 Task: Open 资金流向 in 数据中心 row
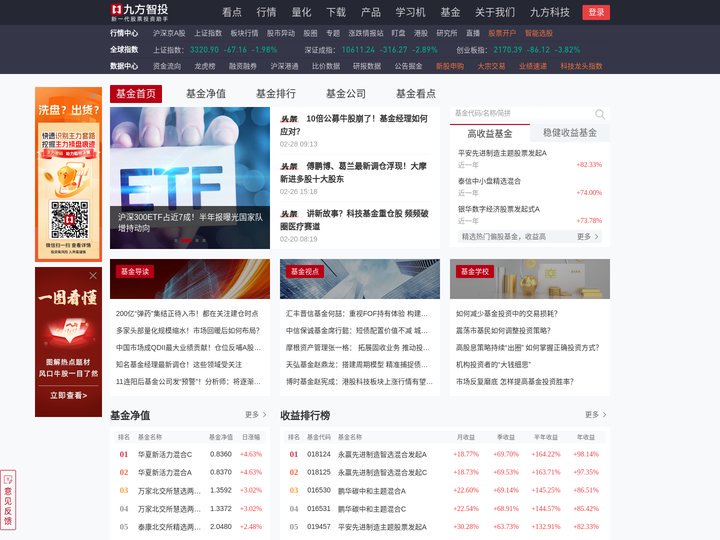pos(167,66)
